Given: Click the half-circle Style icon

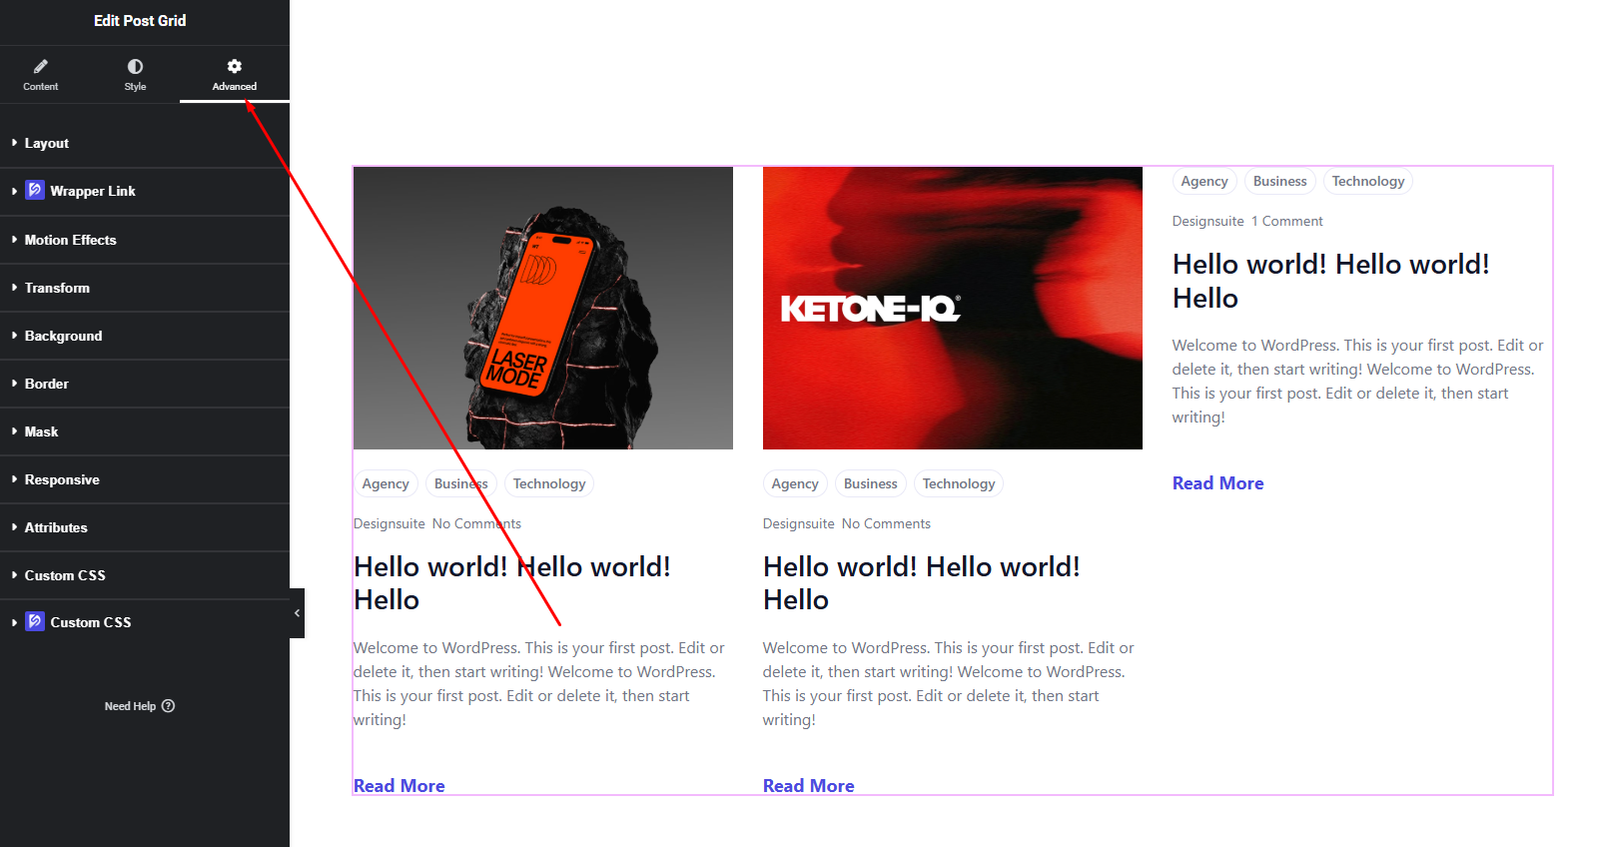Looking at the screenshot, I should click(135, 67).
